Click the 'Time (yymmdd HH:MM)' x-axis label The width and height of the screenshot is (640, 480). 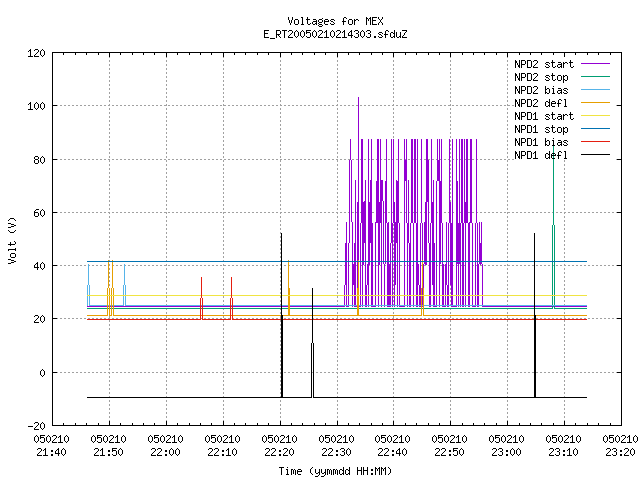[335, 471]
